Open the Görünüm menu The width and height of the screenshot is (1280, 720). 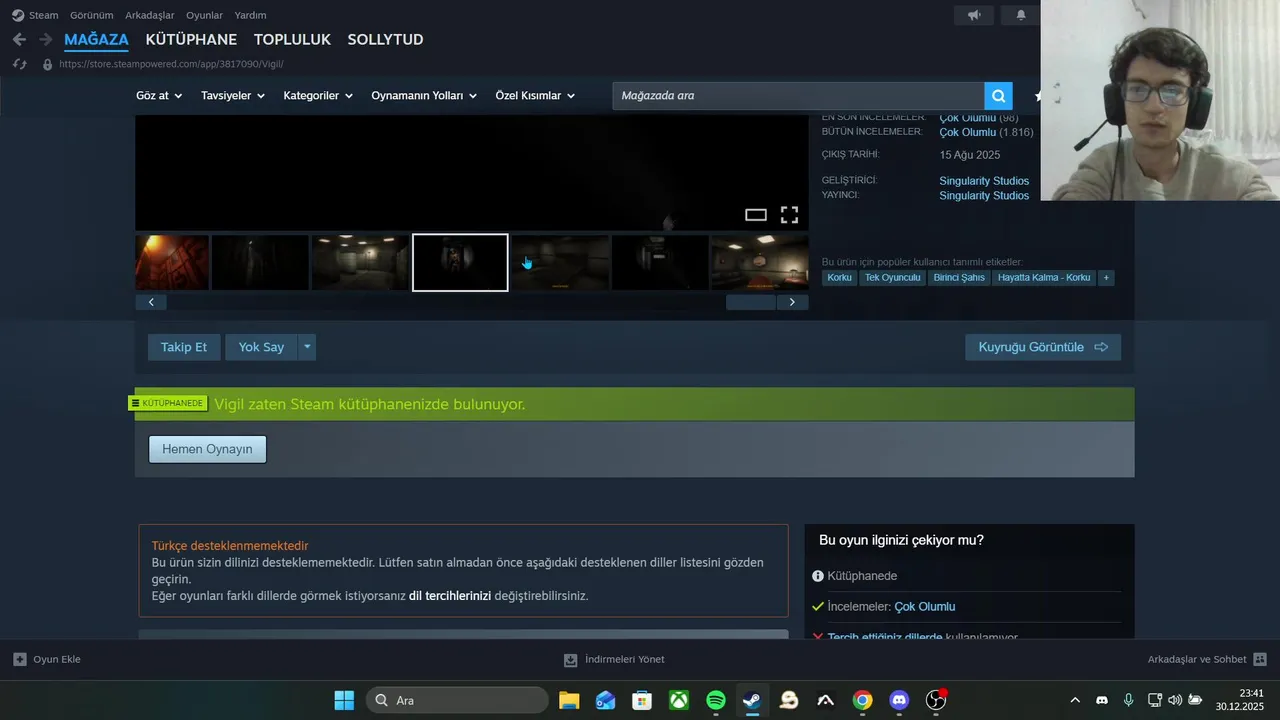[x=91, y=15]
